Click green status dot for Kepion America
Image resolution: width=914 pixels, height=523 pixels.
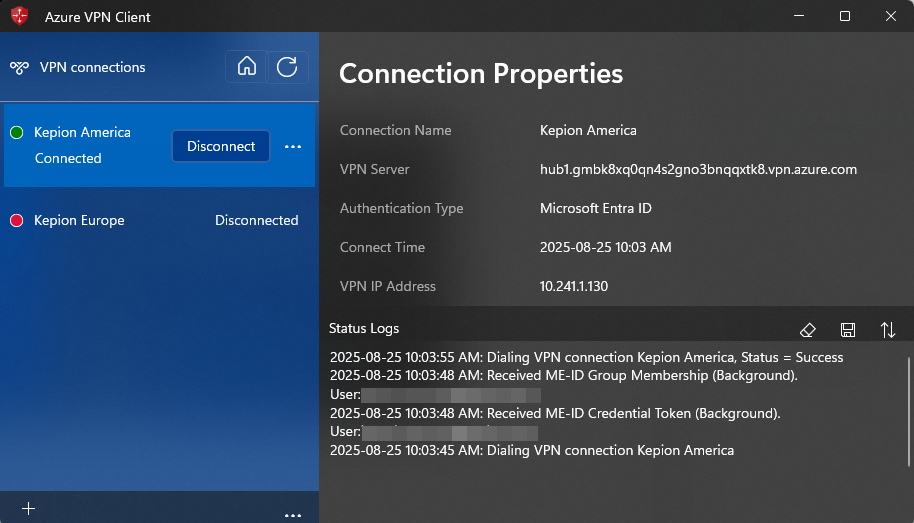click(16, 132)
